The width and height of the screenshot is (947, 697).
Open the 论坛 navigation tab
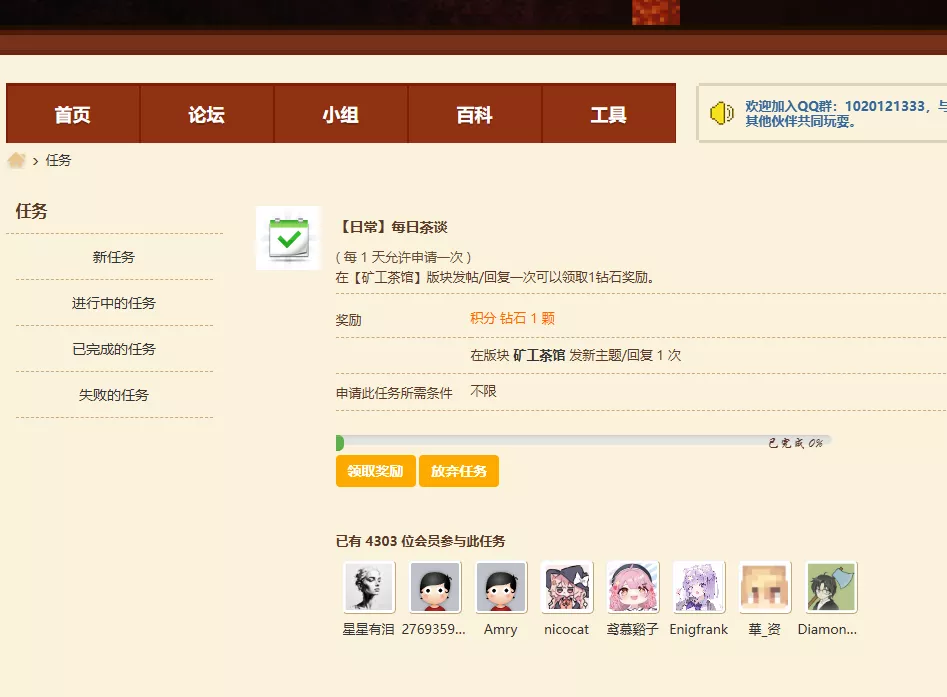click(207, 115)
